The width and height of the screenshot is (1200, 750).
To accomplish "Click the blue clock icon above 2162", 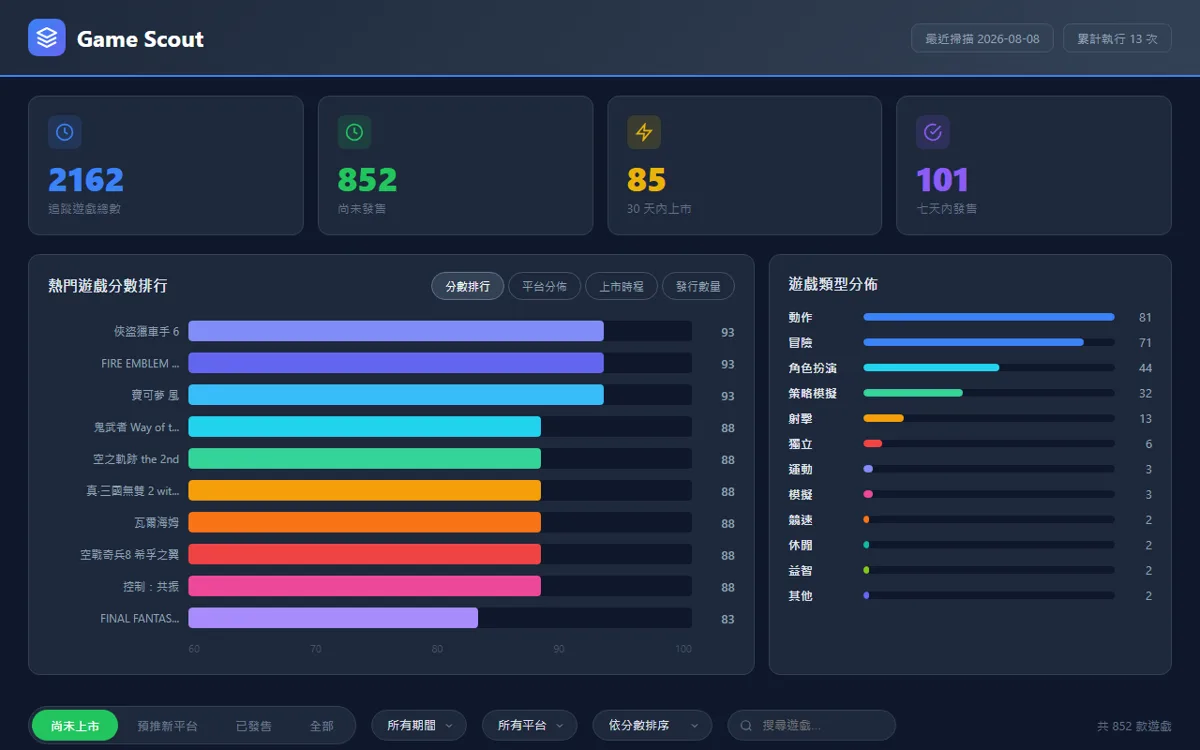I will point(65,132).
